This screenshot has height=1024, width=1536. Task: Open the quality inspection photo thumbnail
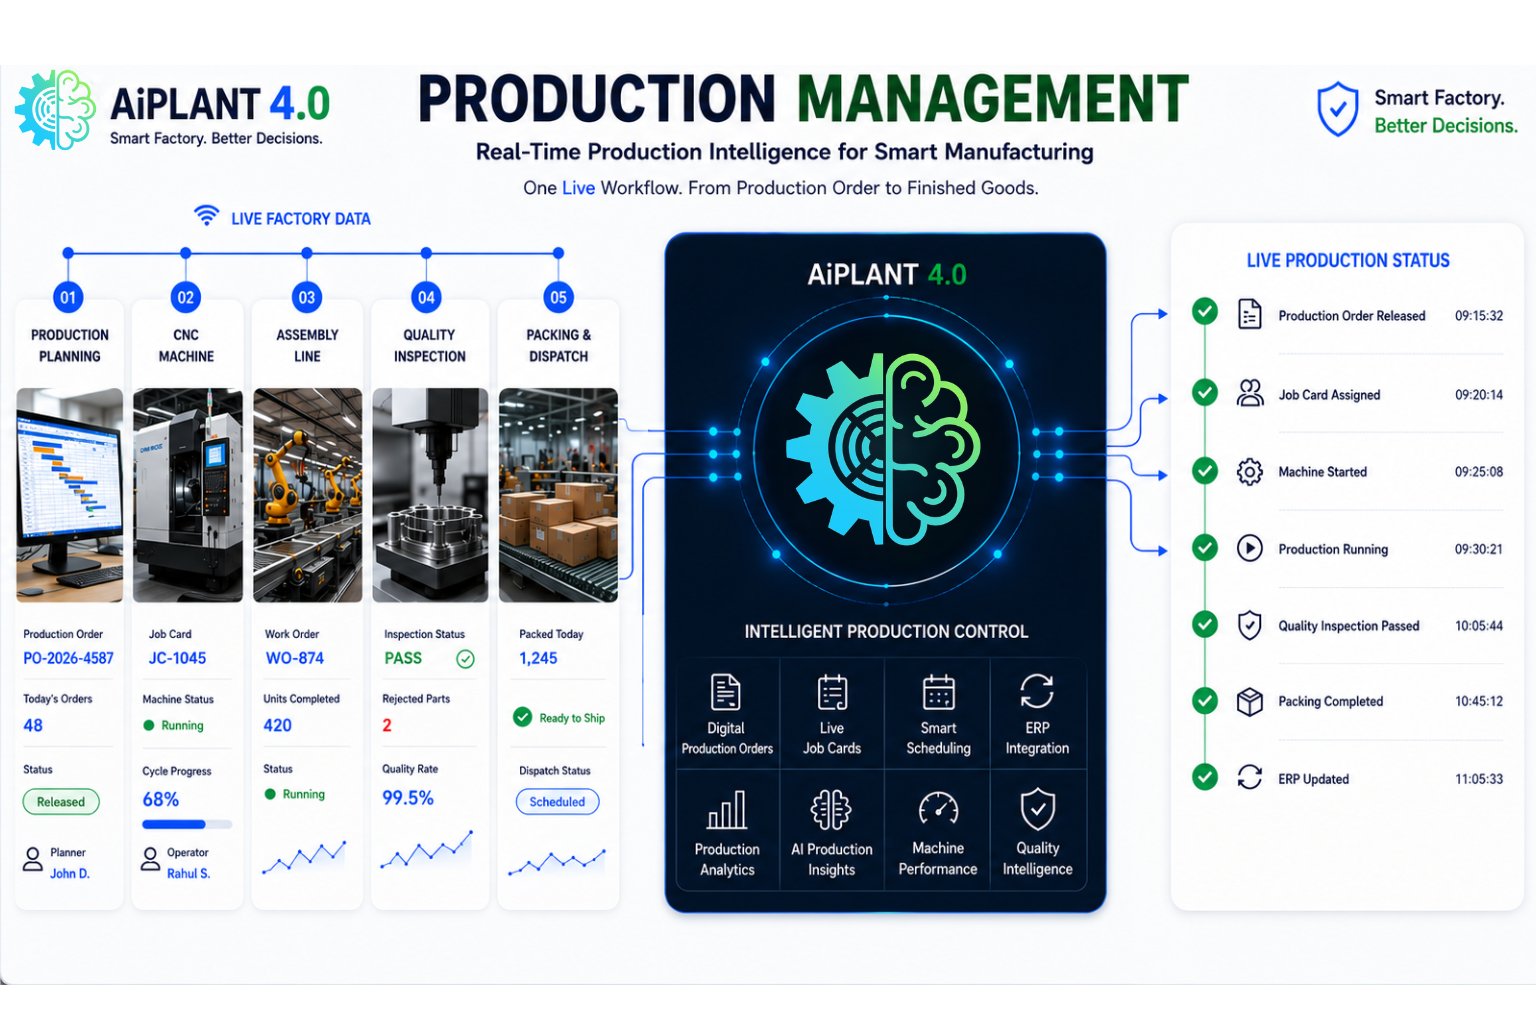point(430,495)
